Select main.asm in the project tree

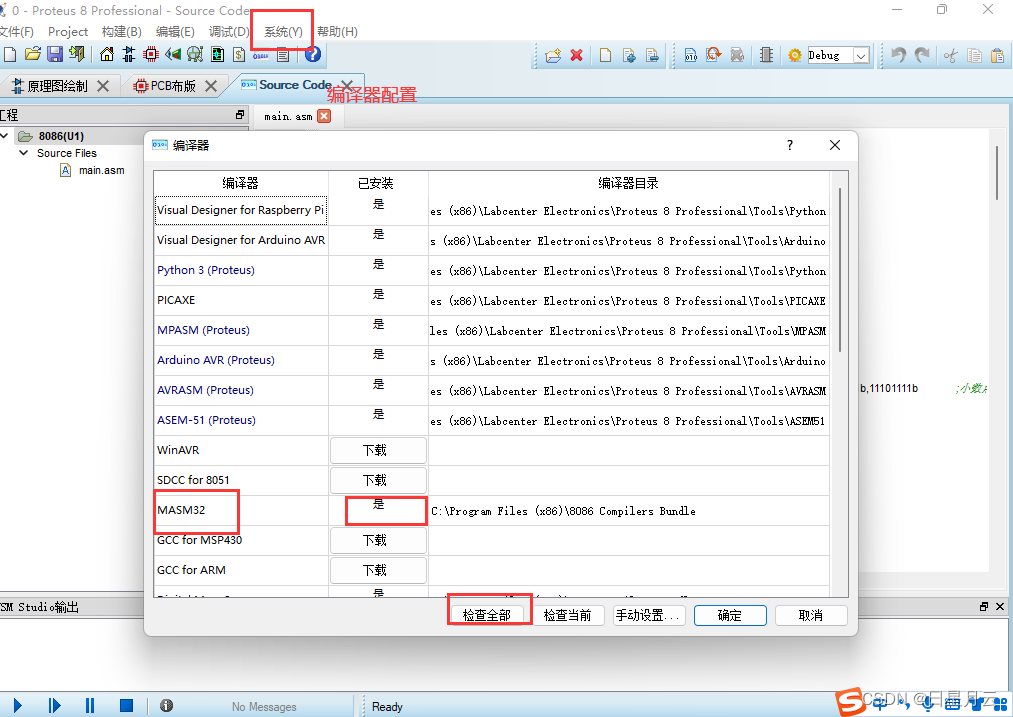pyautogui.click(x=101, y=171)
